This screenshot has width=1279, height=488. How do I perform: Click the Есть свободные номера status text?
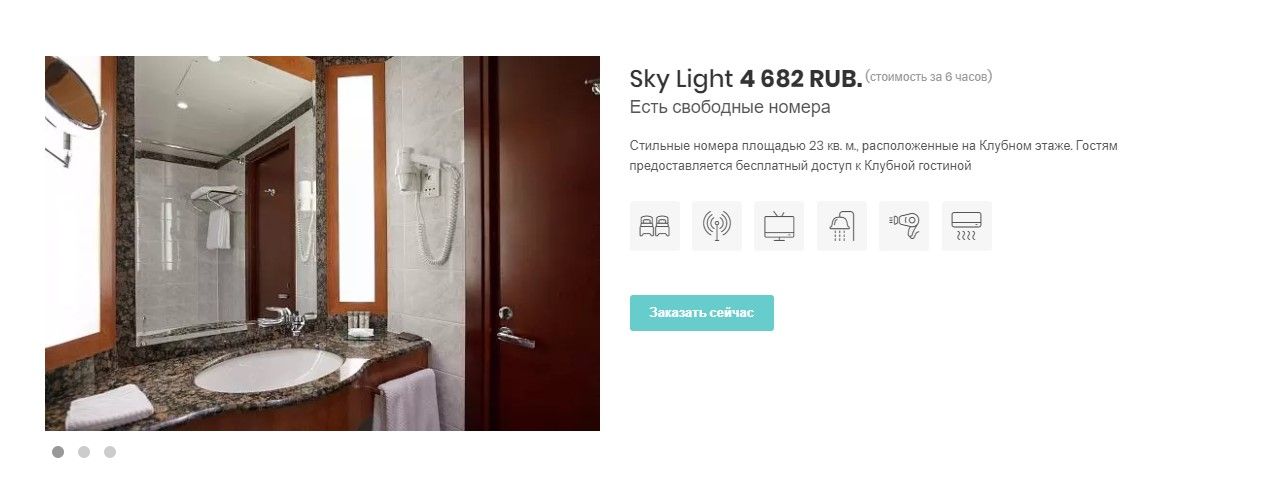click(x=730, y=107)
